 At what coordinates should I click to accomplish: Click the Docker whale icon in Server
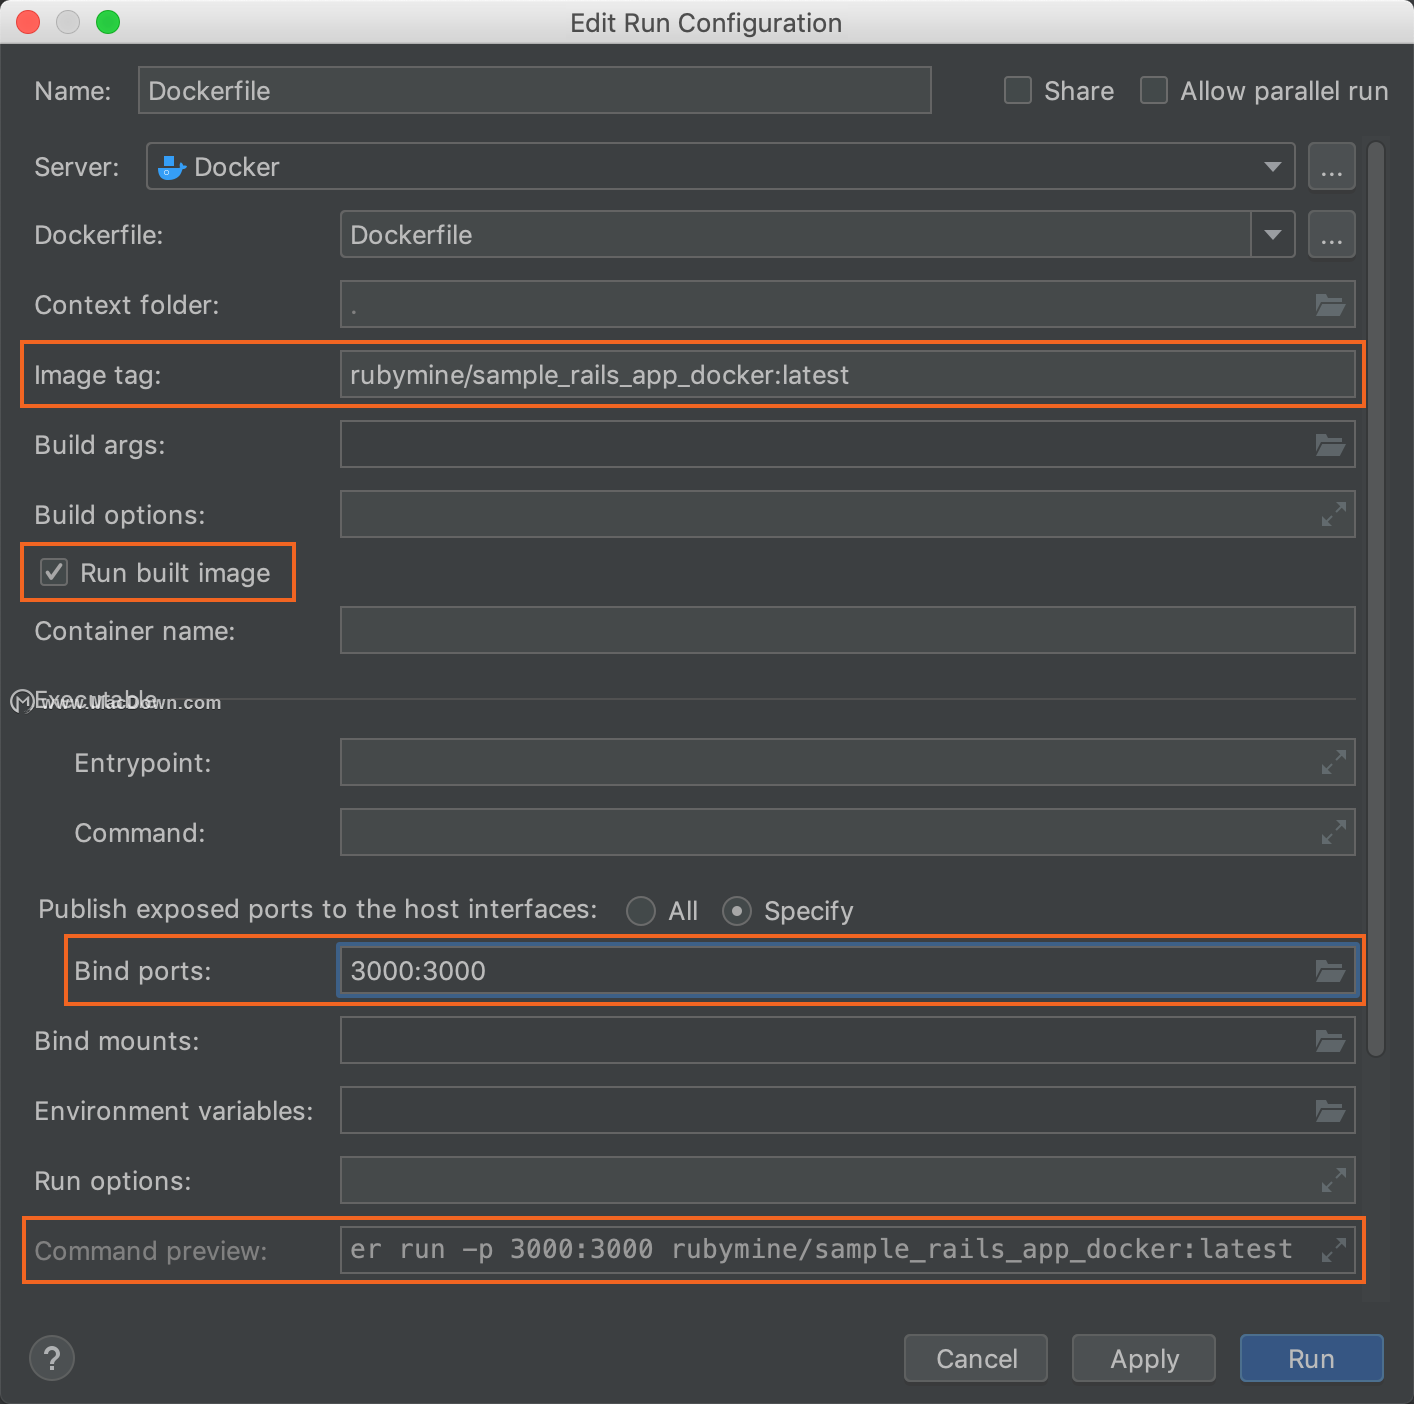[172, 167]
